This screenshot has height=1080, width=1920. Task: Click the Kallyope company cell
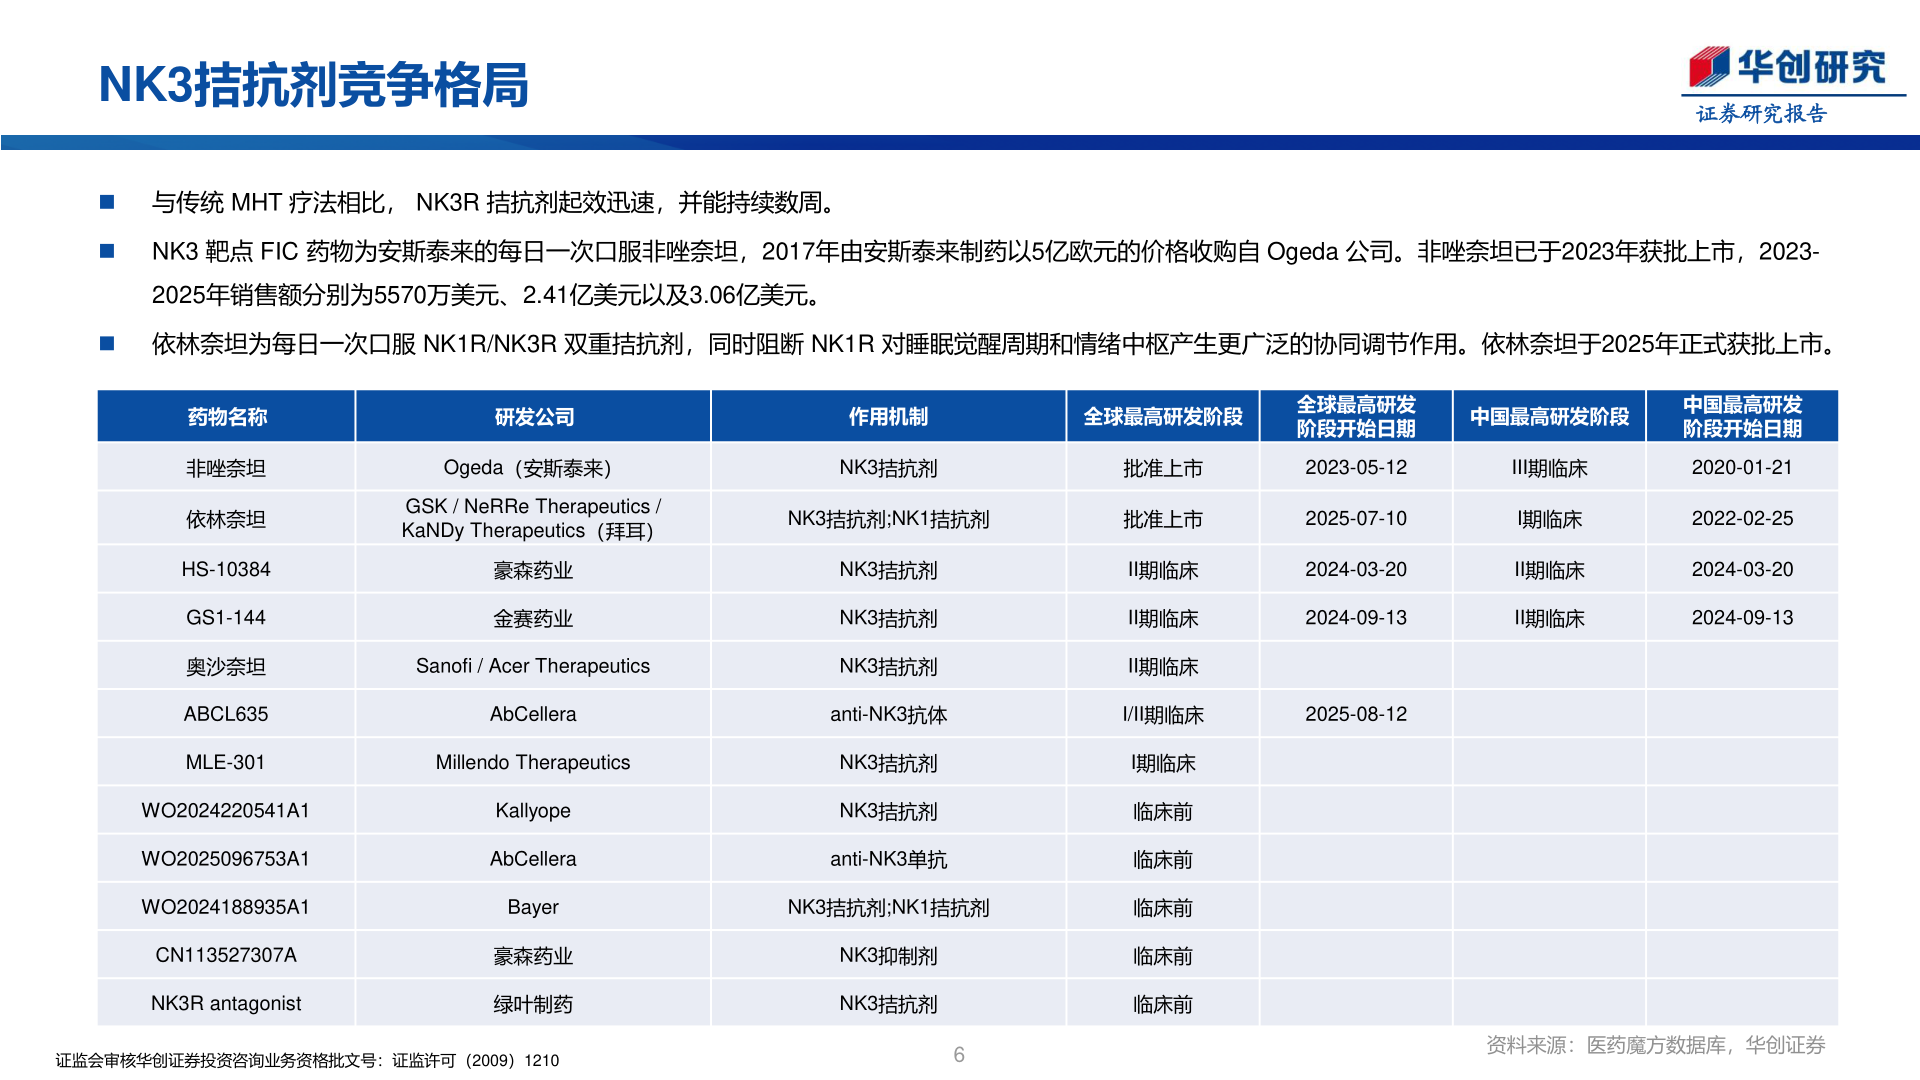coord(533,810)
